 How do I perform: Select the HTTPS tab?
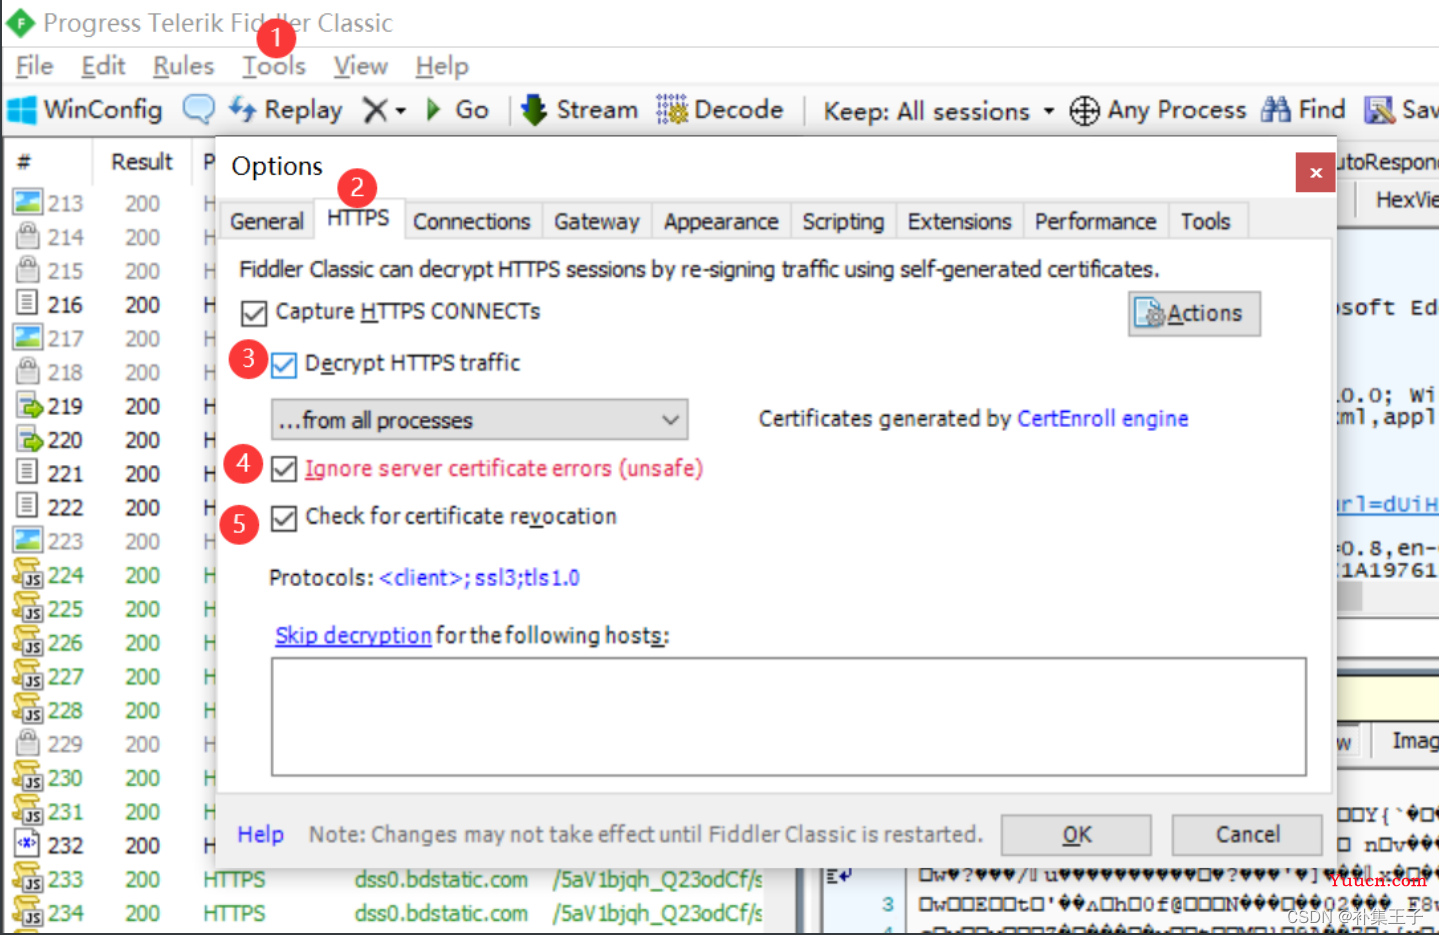tap(358, 218)
